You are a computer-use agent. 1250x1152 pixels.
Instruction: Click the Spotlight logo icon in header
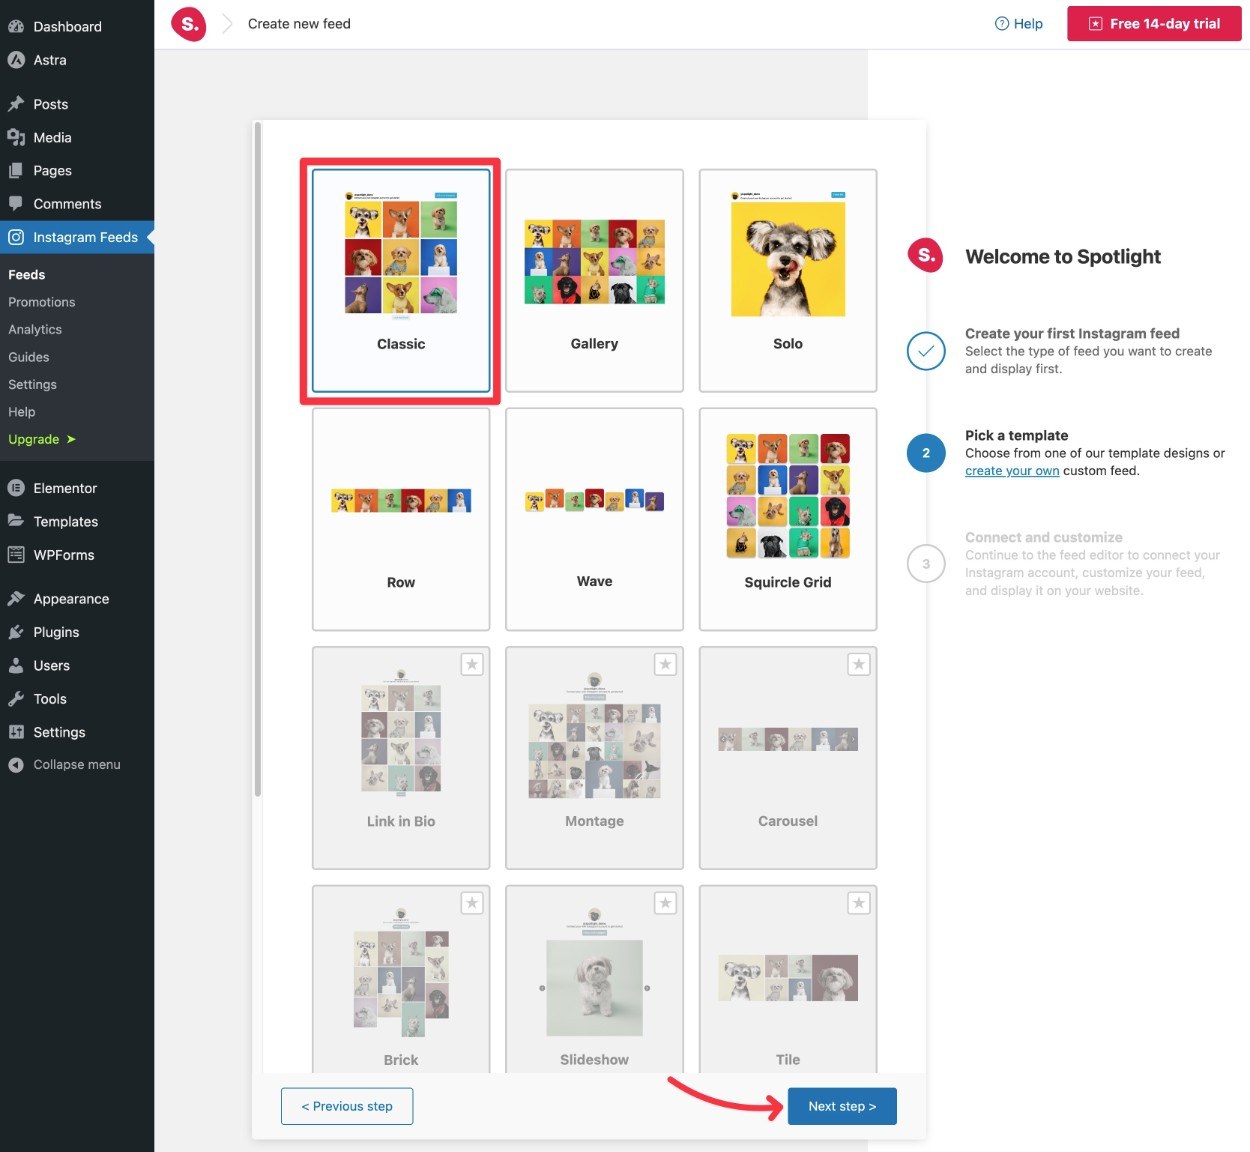click(x=188, y=24)
